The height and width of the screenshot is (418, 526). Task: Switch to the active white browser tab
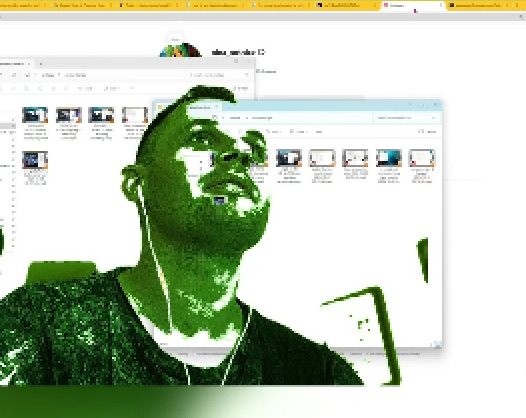413,5
